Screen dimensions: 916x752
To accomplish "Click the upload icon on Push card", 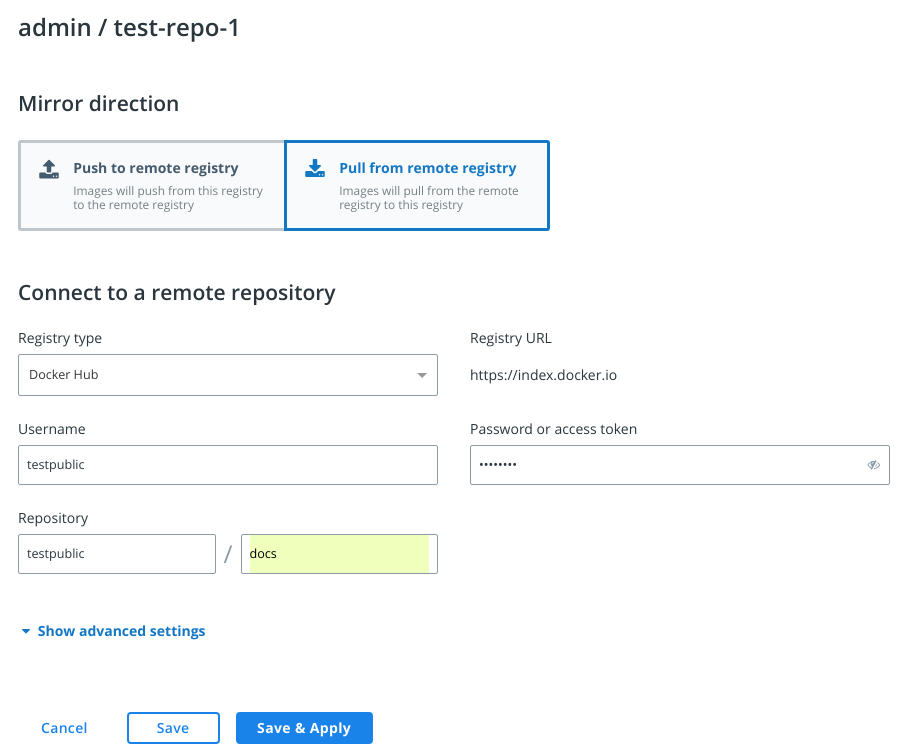I will click(49, 168).
